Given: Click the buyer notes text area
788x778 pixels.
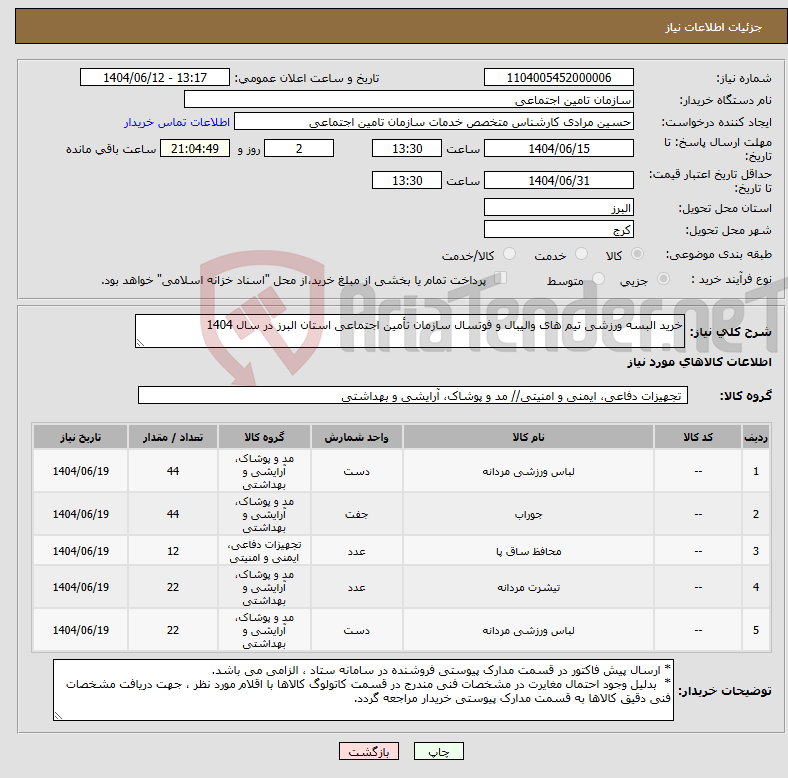Looking at the screenshot, I should pos(363,690).
